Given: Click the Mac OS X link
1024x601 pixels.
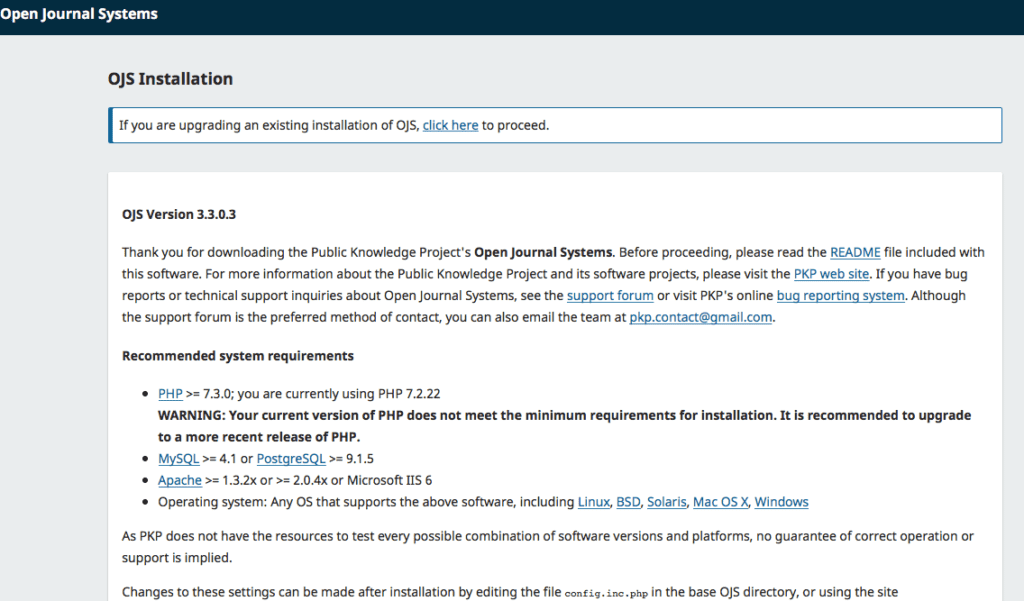Looking at the screenshot, I should click(x=720, y=502).
